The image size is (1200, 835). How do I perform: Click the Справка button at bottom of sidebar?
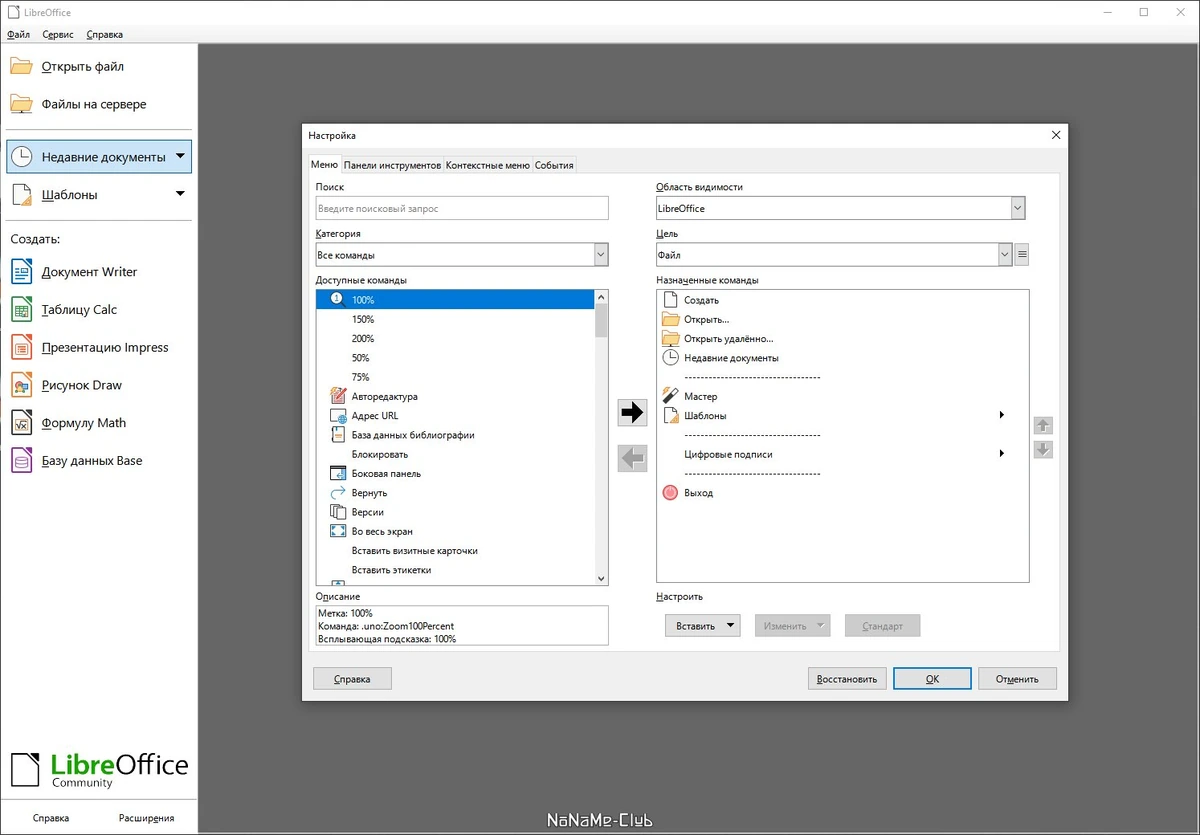click(51, 817)
